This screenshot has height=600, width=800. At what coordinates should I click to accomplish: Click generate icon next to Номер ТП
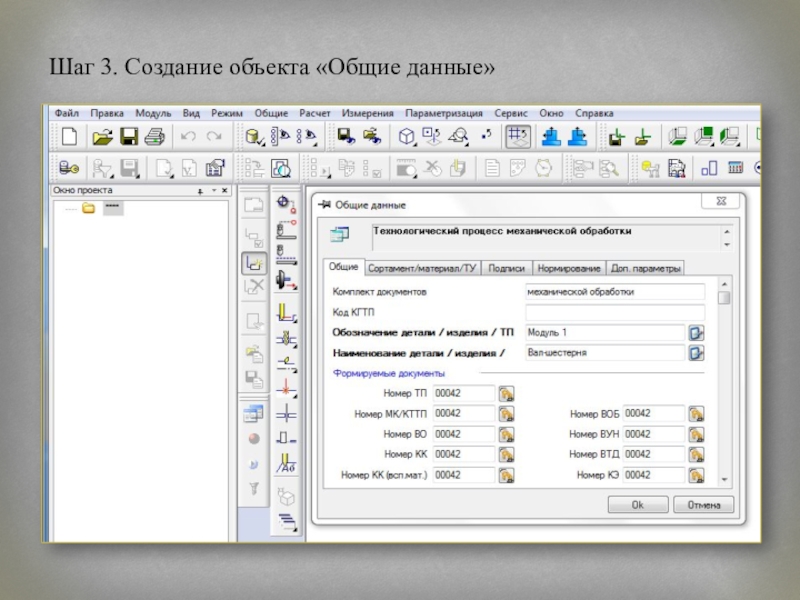tap(506, 393)
